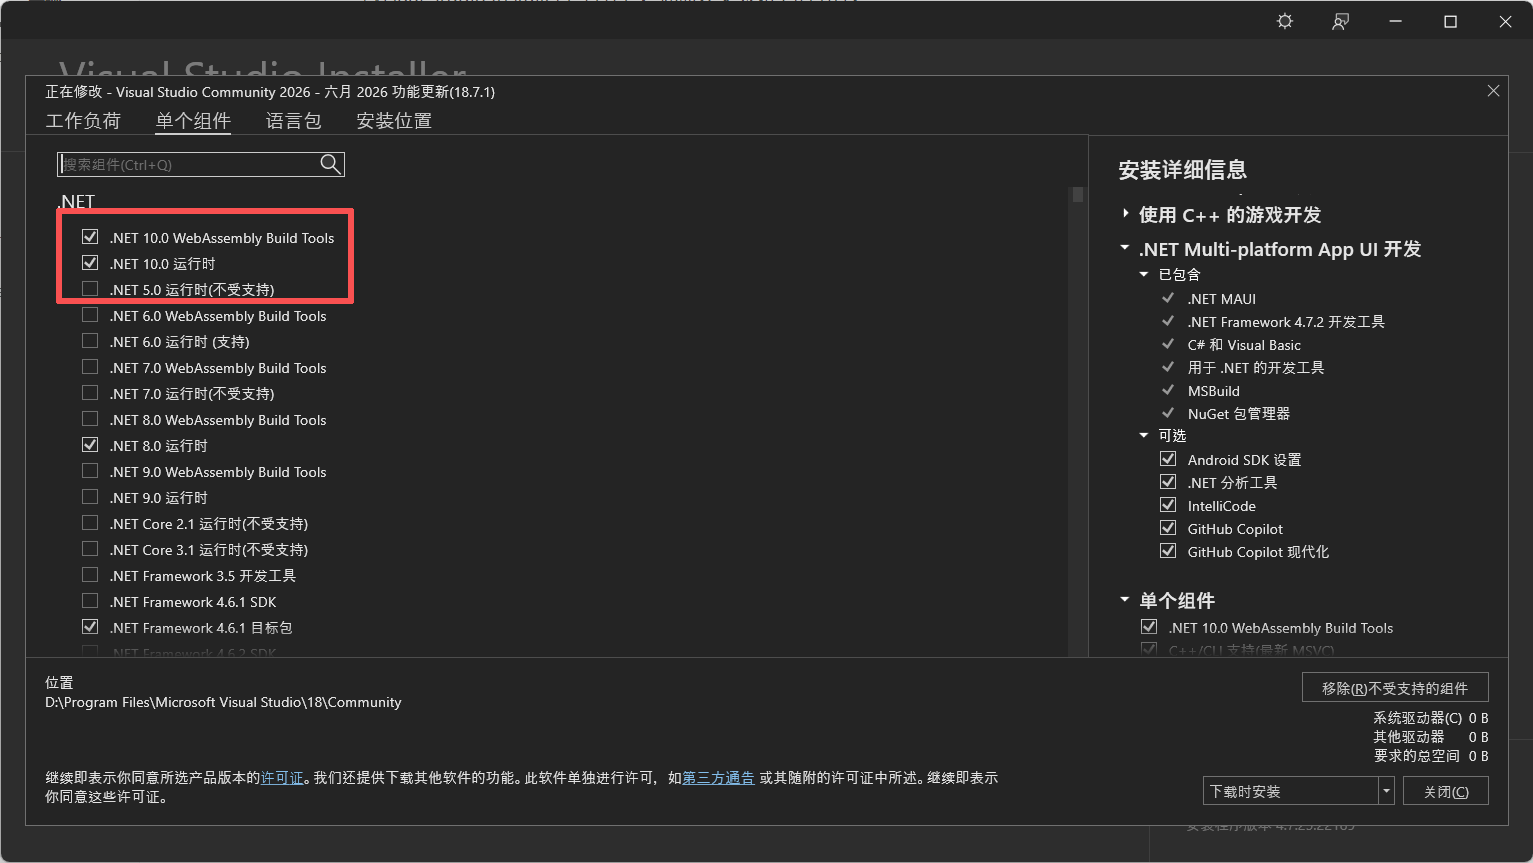Uncheck .NET 分析工具 optional component
The height and width of the screenshot is (863, 1533).
[x=1168, y=482]
